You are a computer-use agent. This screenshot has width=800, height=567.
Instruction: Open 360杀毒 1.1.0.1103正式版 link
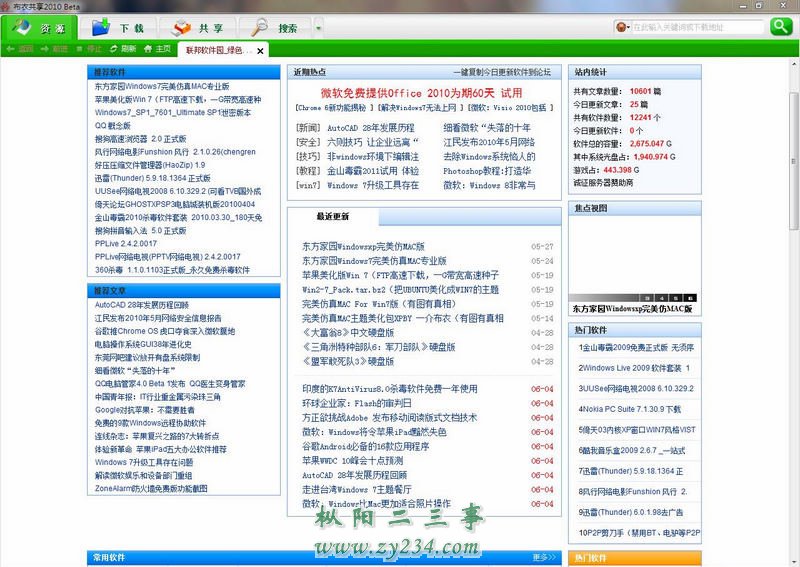pos(172,270)
